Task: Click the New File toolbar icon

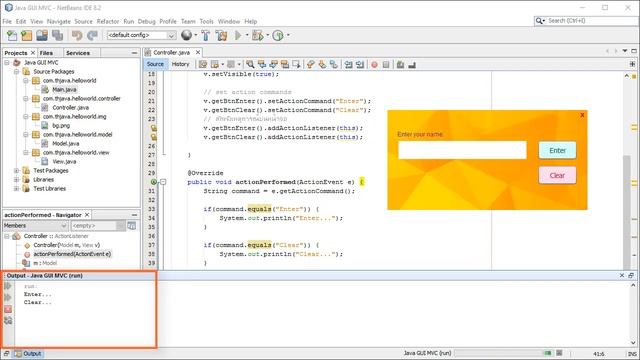Action: pyautogui.click(x=12, y=36)
